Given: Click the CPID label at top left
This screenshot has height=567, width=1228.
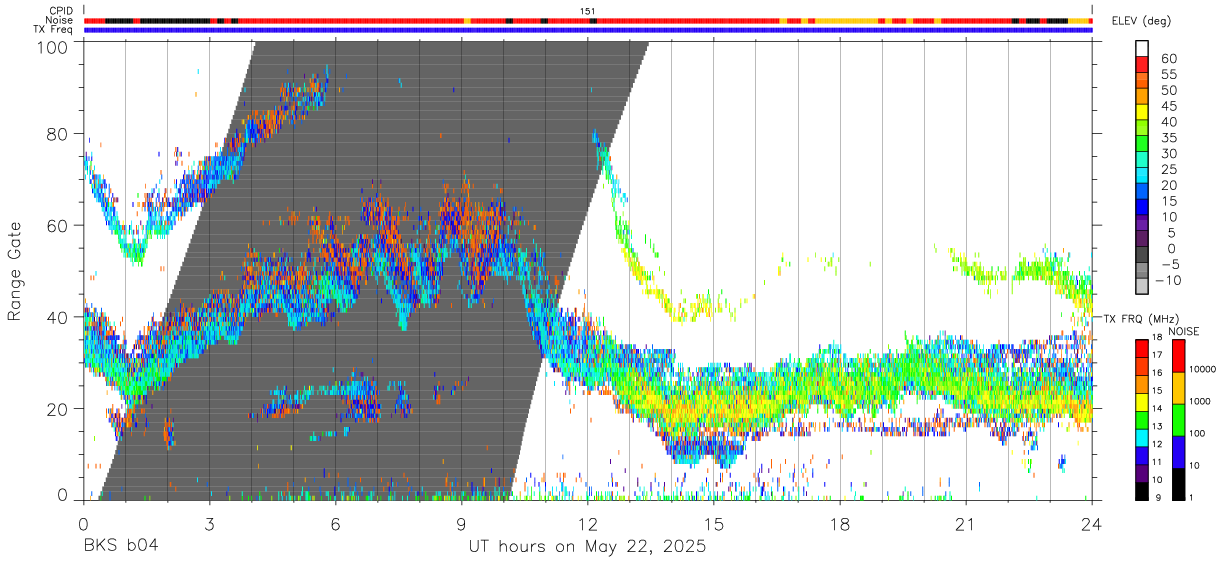Looking at the screenshot, I should (x=61, y=11).
